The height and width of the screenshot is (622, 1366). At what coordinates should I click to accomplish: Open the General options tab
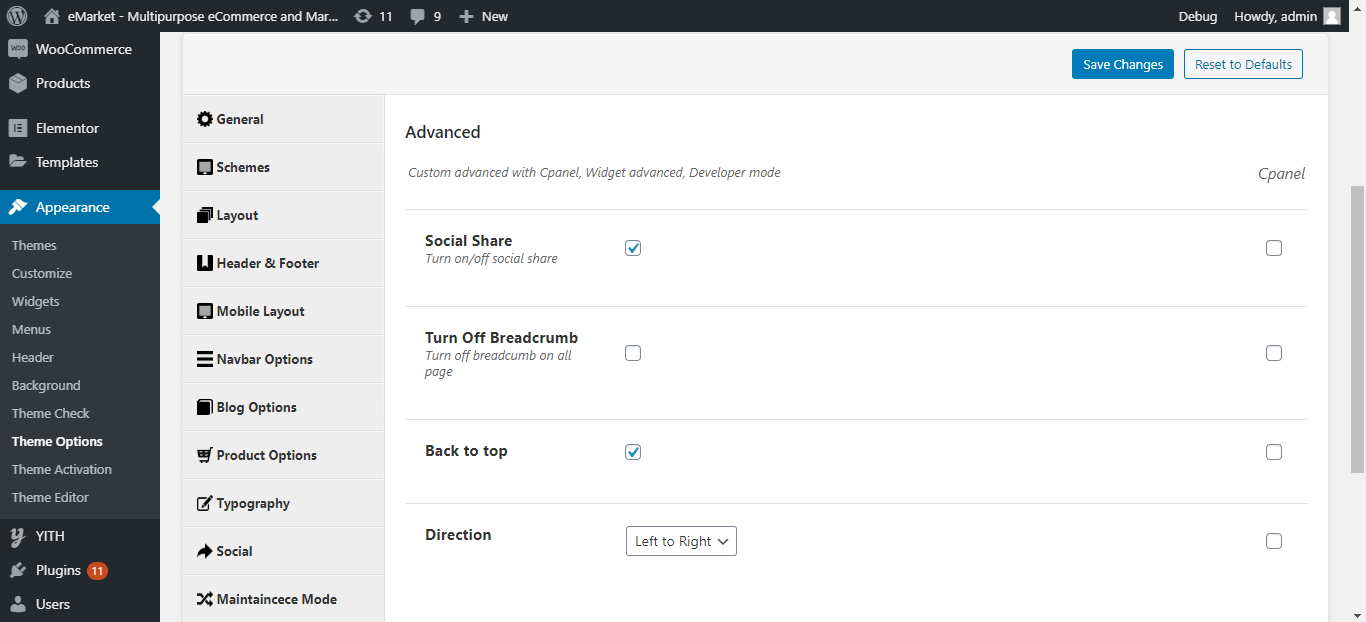coord(283,119)
